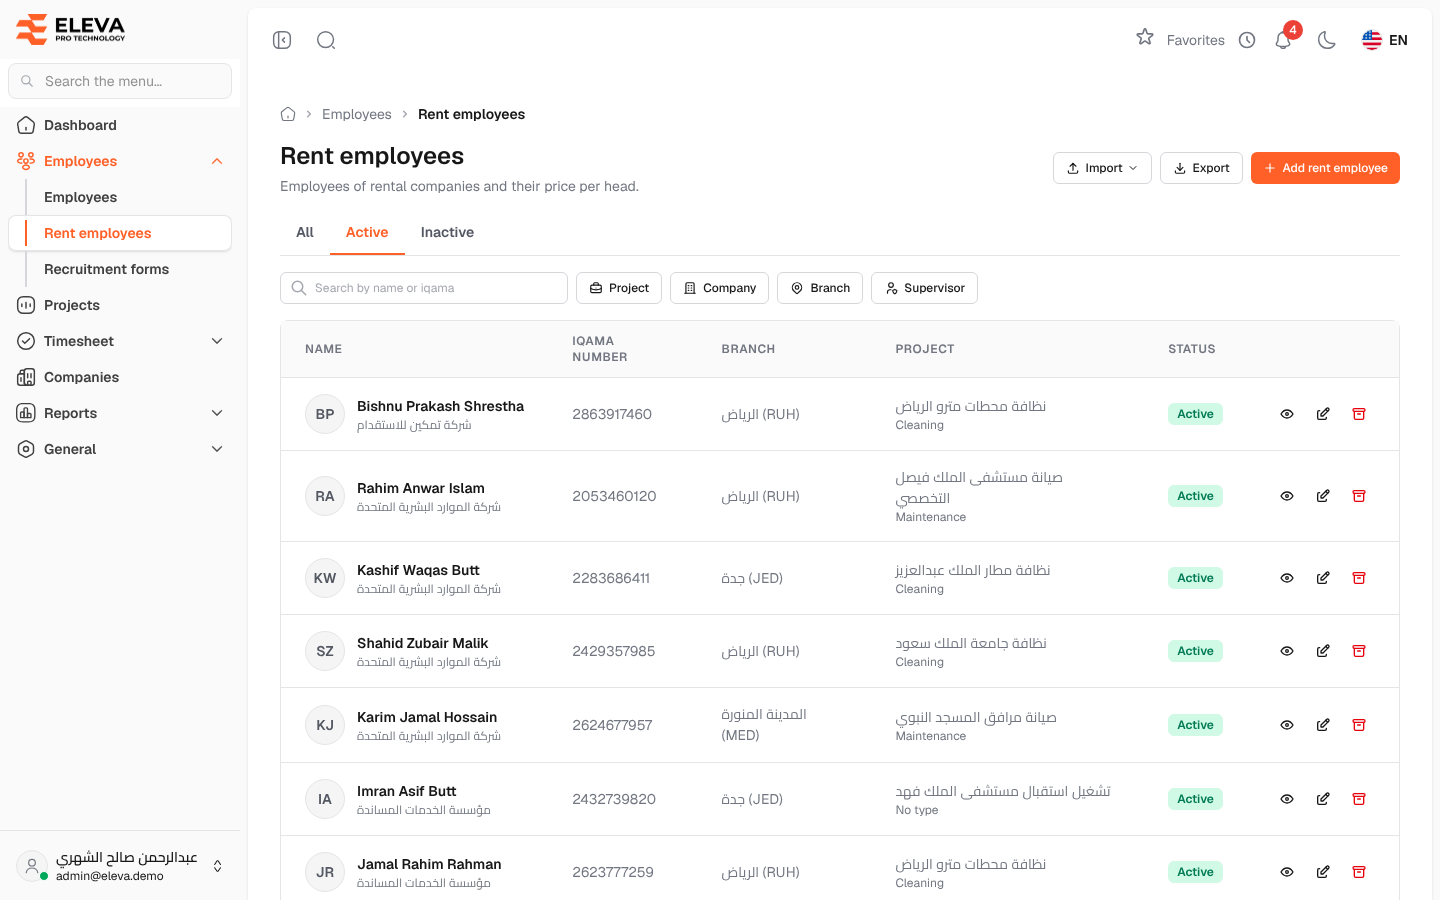Open the Branch filter

[820, 288]
